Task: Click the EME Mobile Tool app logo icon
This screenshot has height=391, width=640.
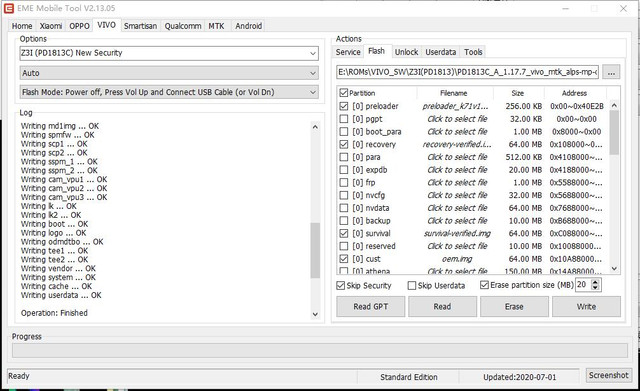Action: point(8,8)
